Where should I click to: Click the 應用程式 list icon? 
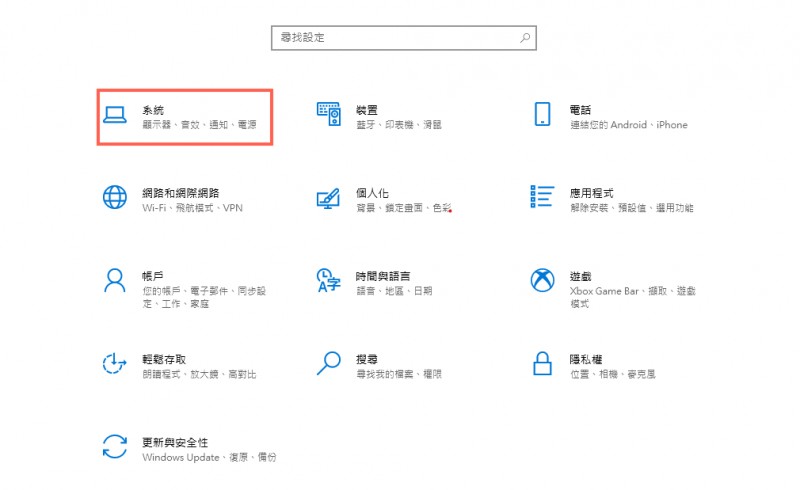coord(542,197)
